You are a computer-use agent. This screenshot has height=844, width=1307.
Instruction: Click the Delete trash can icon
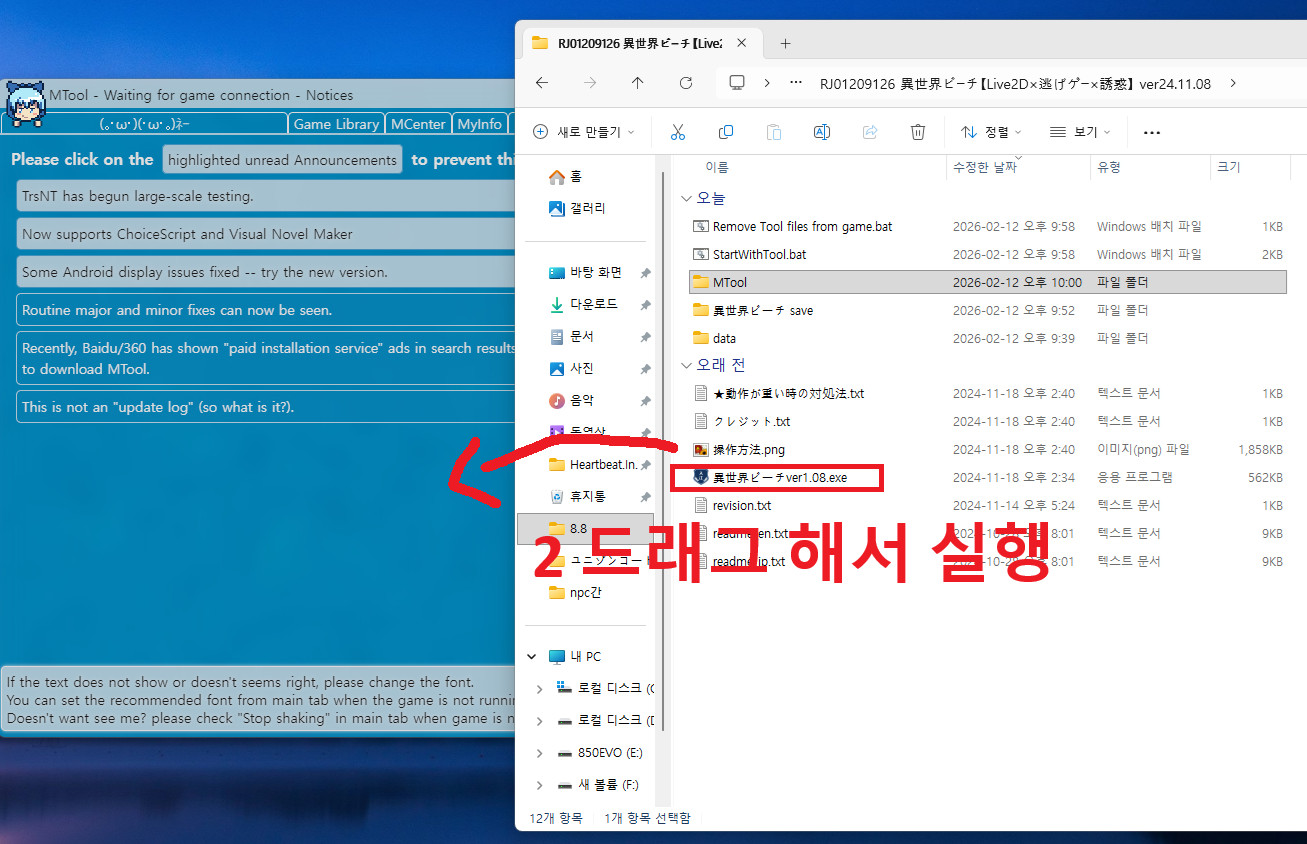(918, 132)
